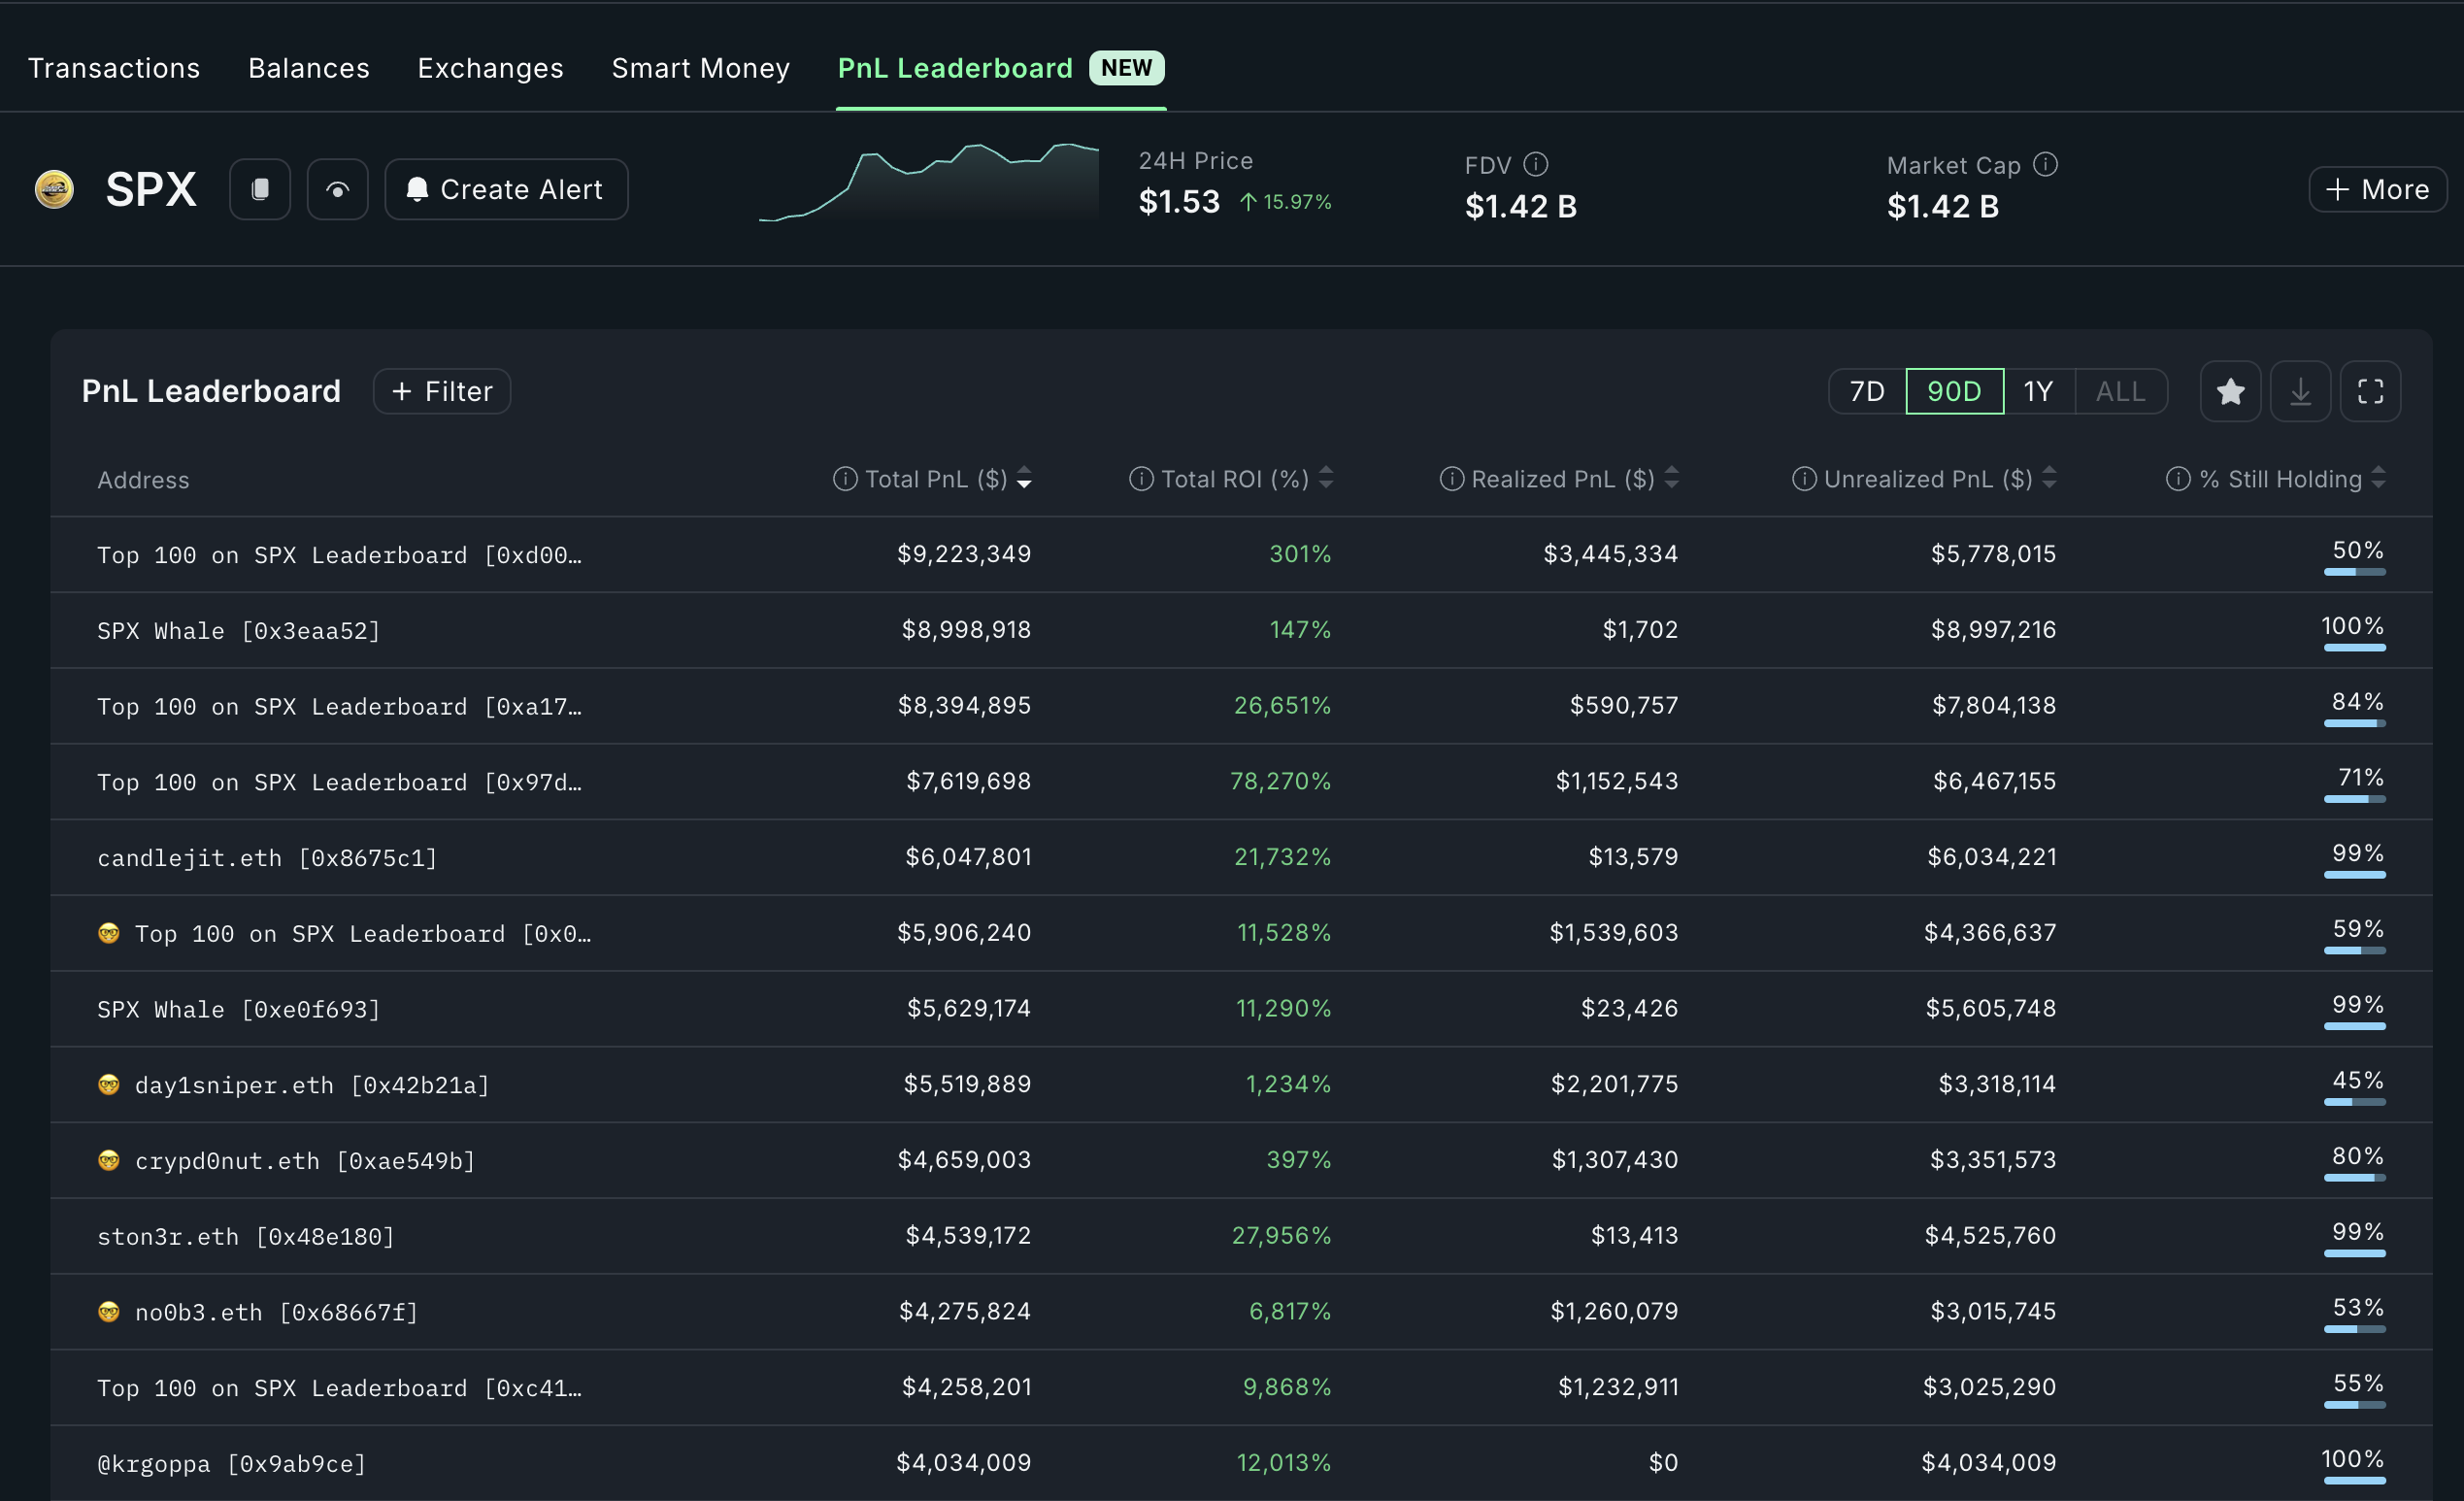Click the star favorite icon
Image resolution: width=2464 pixels, height=1501 pixels.
2231,391
